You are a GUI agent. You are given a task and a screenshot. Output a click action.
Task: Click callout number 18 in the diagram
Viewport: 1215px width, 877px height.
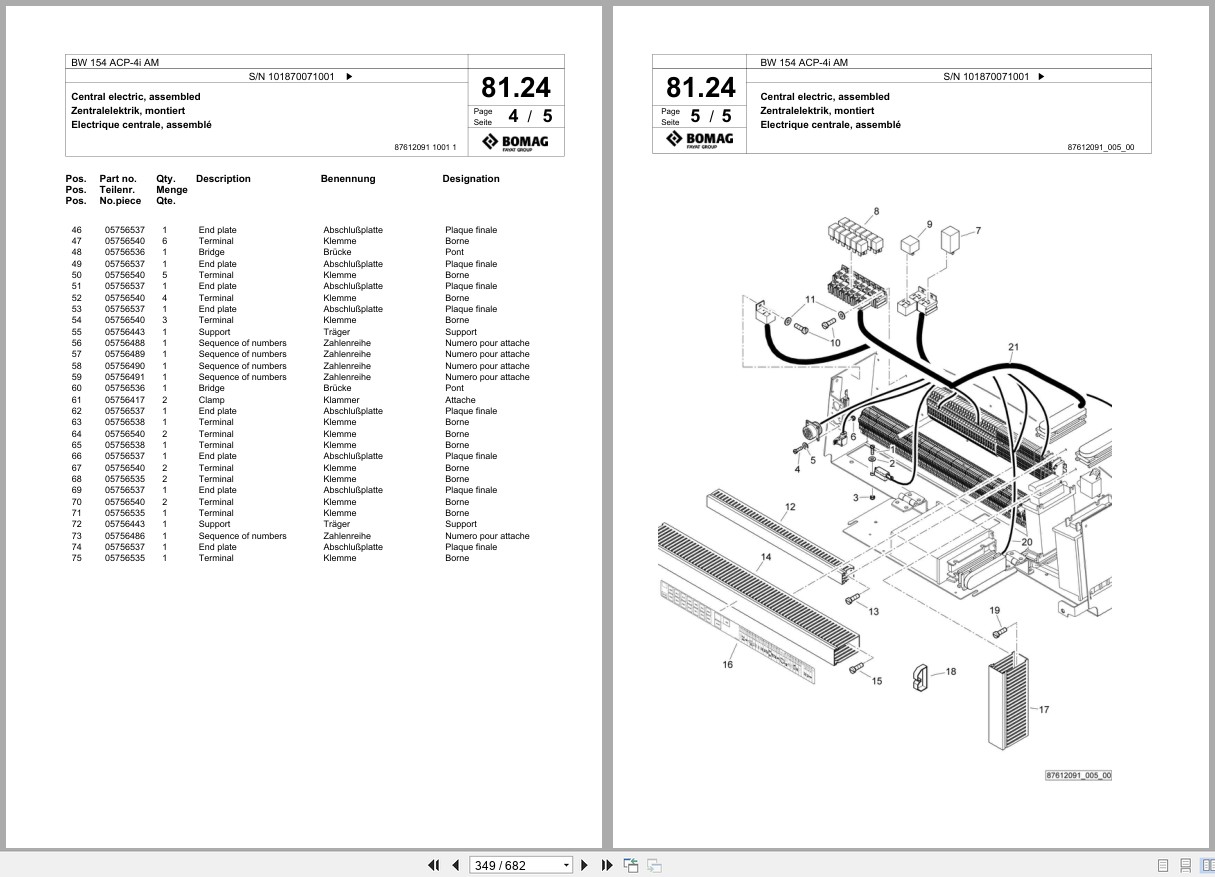(950, 671)
